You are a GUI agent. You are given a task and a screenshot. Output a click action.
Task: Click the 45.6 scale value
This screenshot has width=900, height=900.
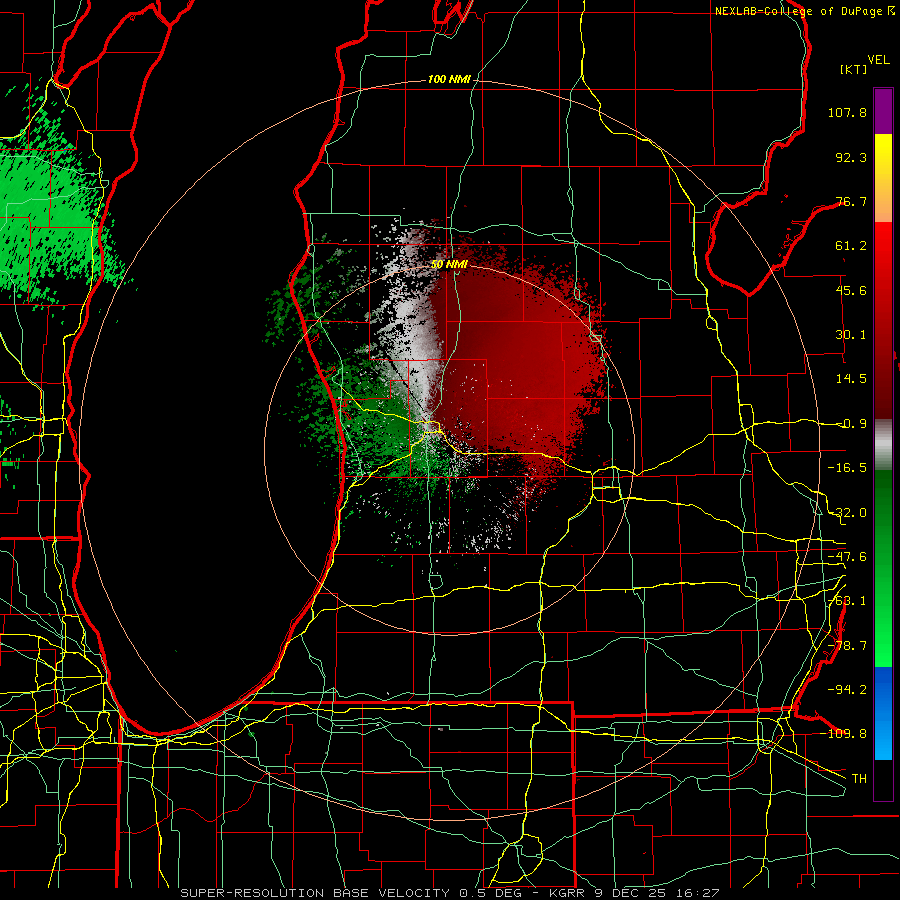(851, 290)
